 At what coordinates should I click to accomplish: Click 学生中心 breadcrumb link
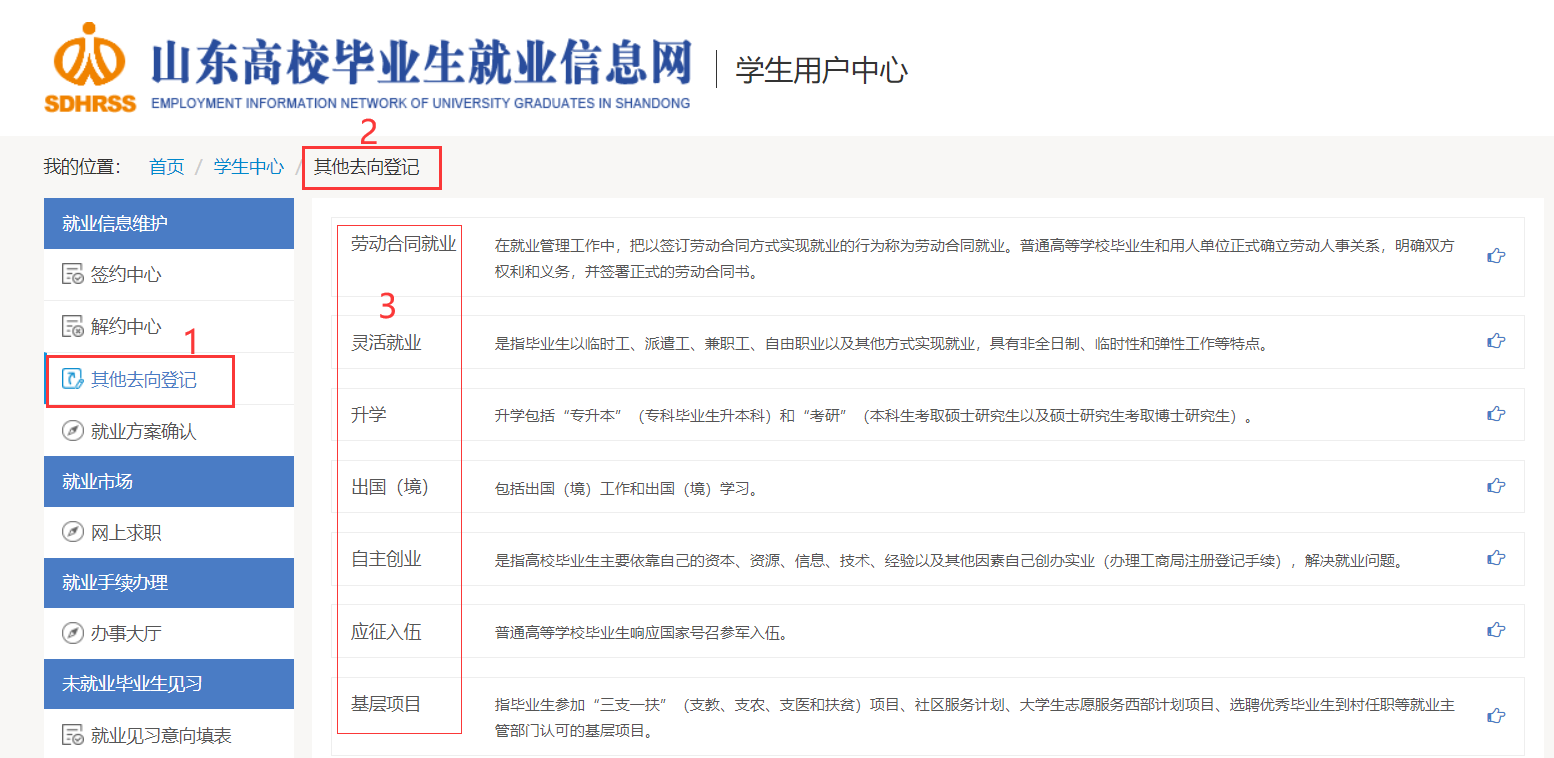coord(249,167)
